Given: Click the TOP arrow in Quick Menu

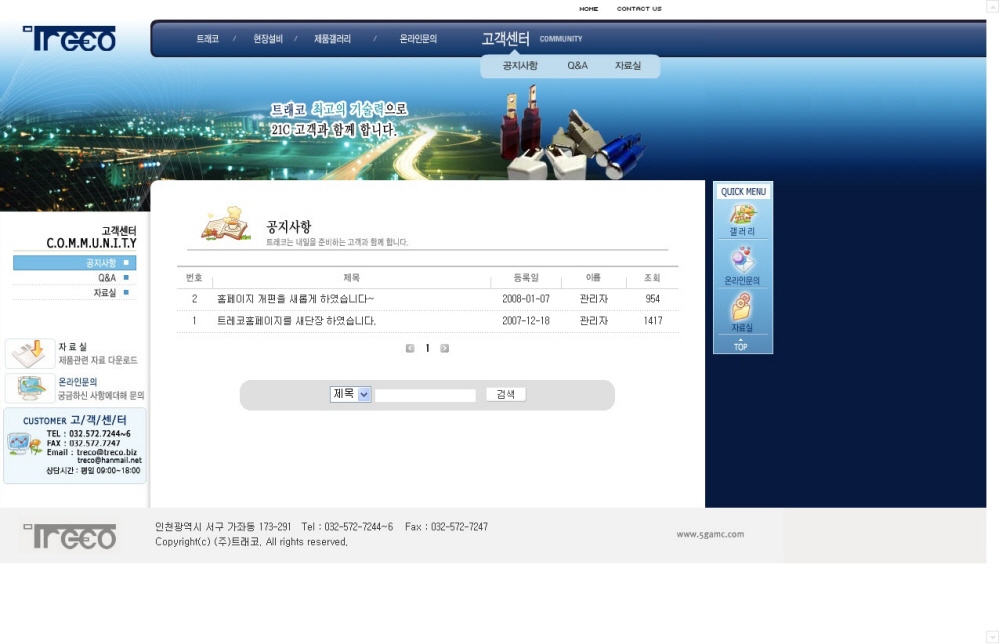Looking at the screenshot, I should coord(741,345).
